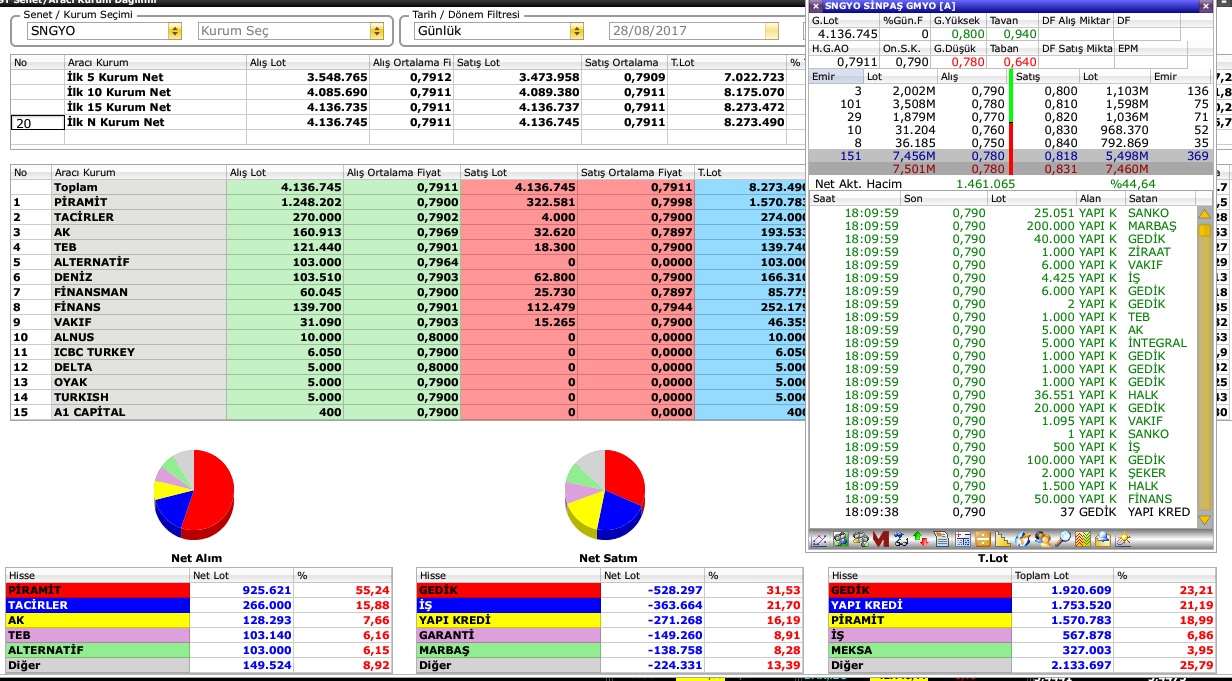Click the trade list scrollbar up arrow
The image size is (1232, 681).
1204,214
